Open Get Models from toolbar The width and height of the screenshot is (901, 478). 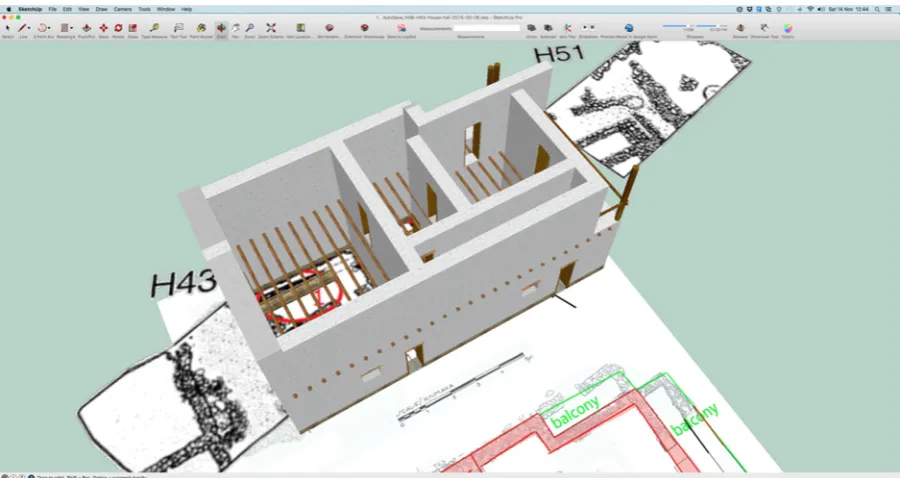point(329,28)
